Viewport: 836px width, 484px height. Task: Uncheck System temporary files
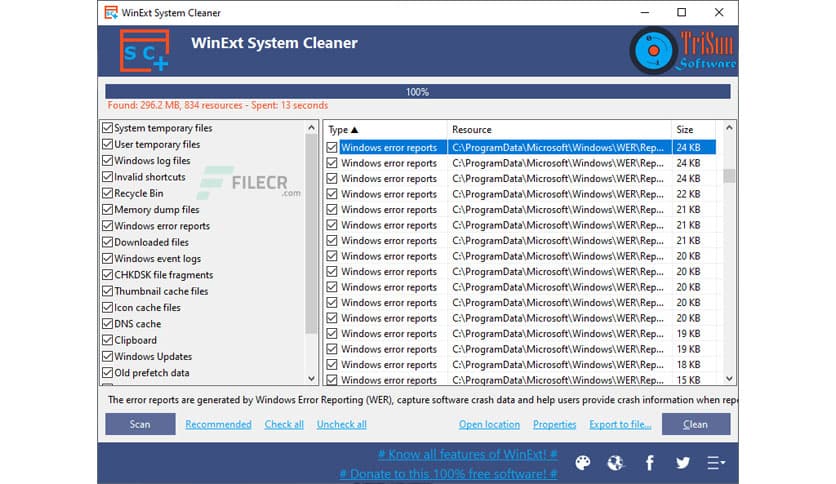tap(108, 128)
